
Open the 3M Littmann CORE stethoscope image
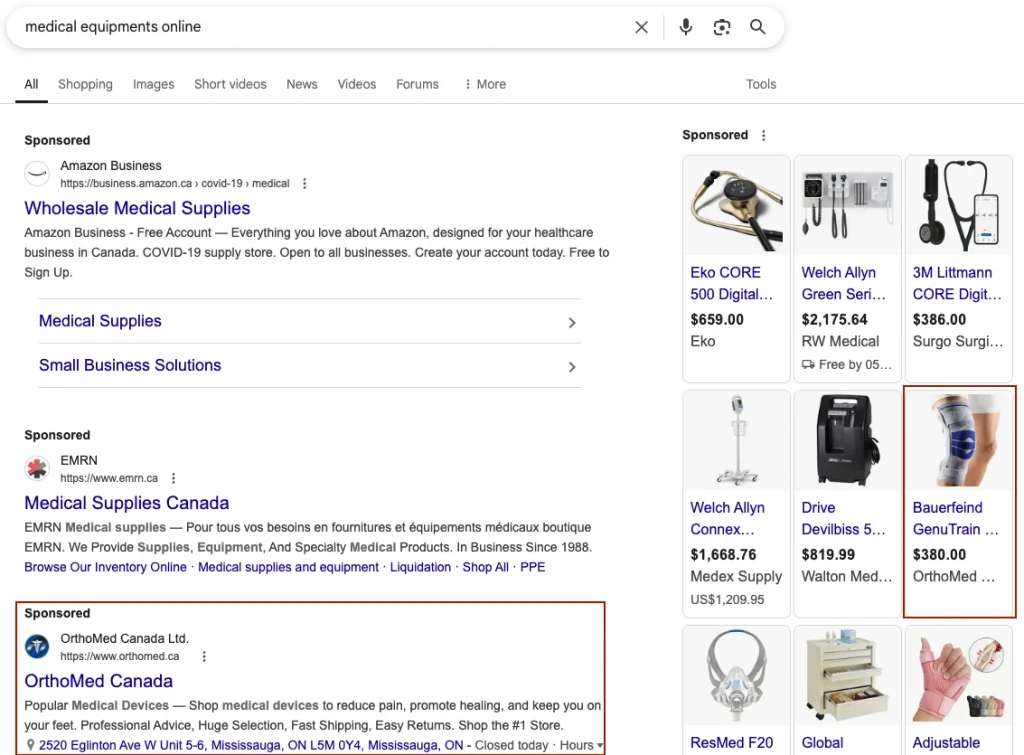[959, 206]
